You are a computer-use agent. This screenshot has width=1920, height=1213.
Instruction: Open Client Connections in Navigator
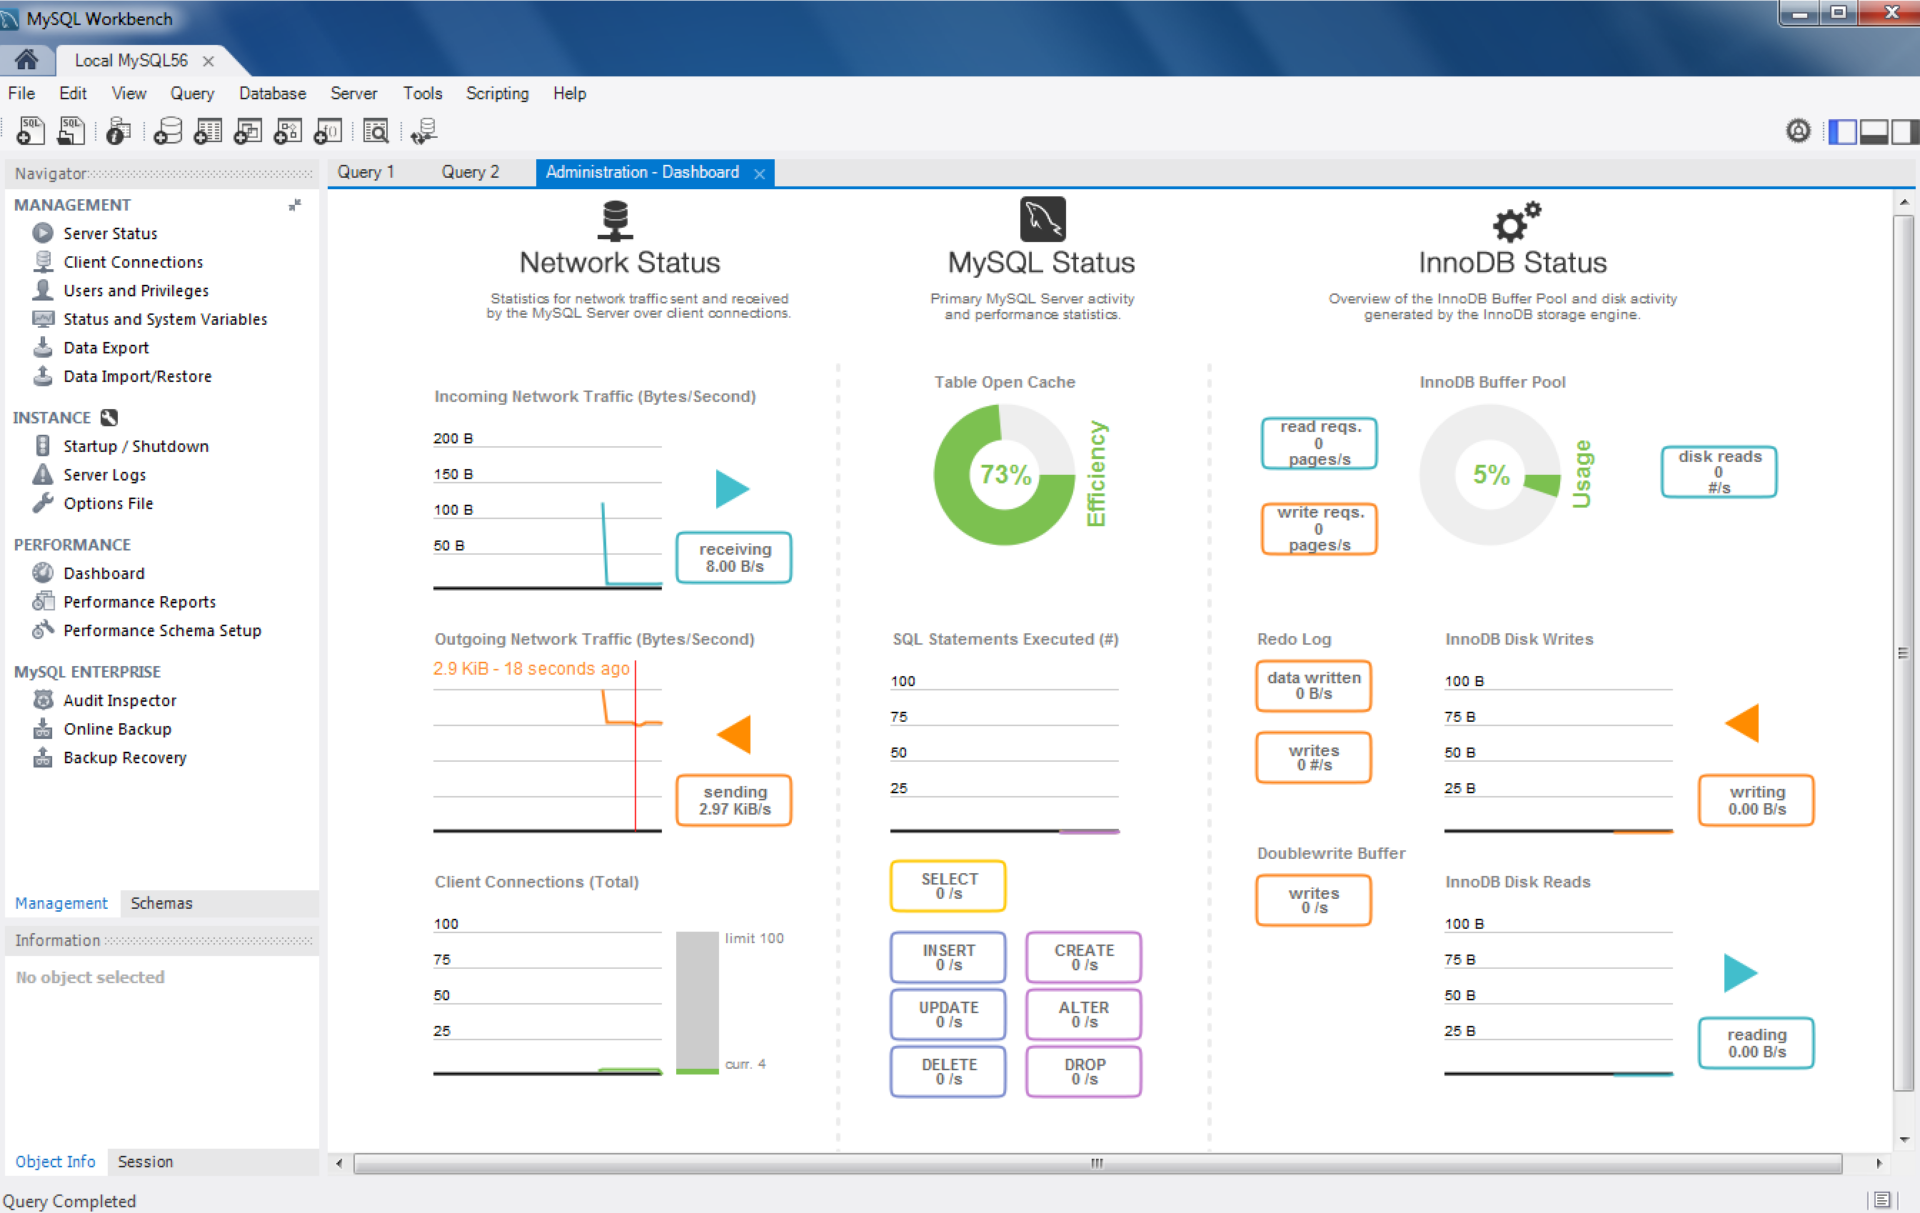pos(133,262)
